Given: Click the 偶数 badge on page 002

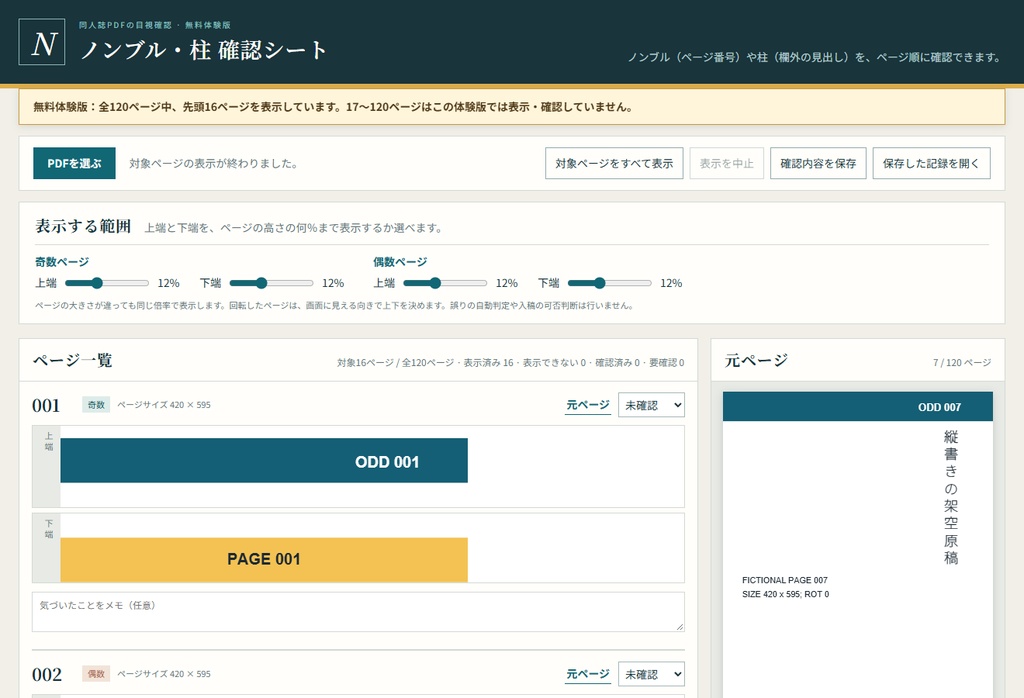Looking at the screenshot, I should pyautogui.click(x=96, y=674).
